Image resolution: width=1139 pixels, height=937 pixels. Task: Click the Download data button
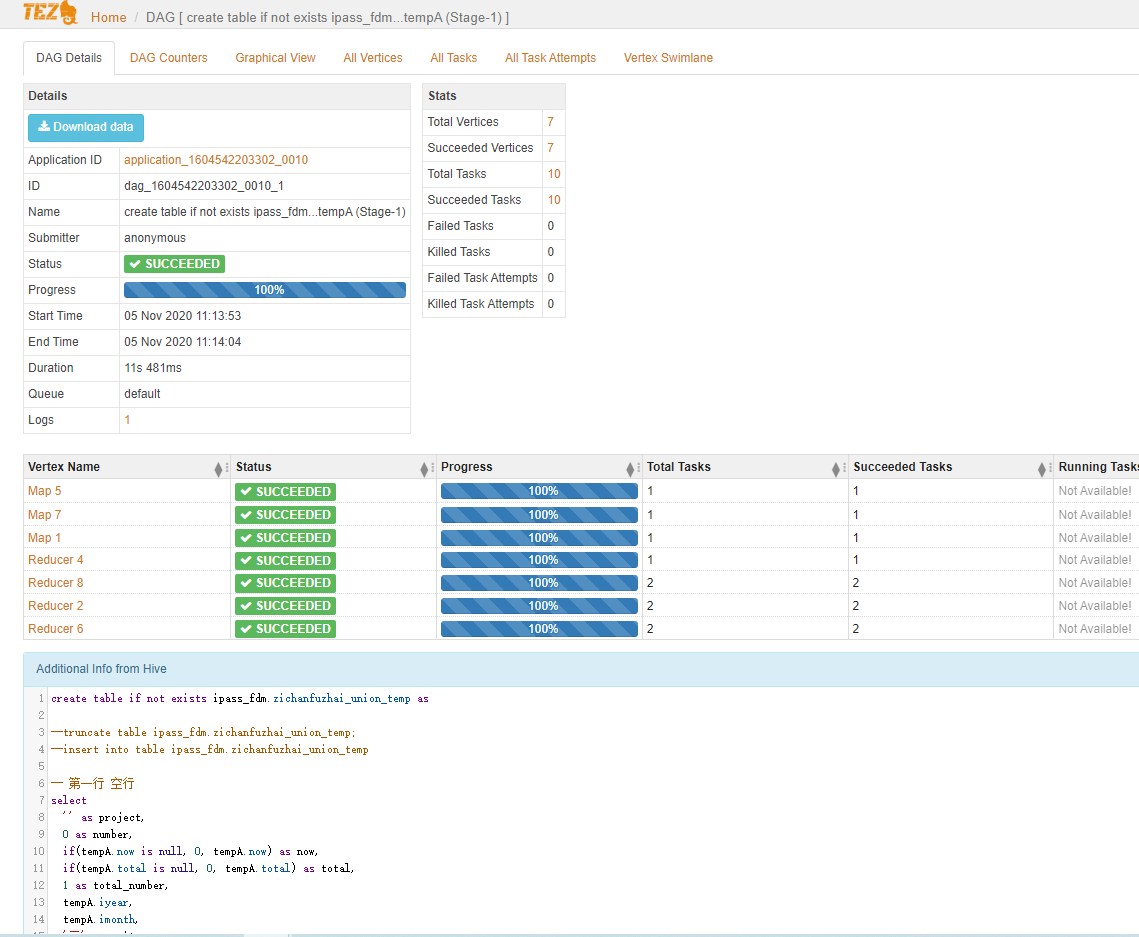click(86, 127)
